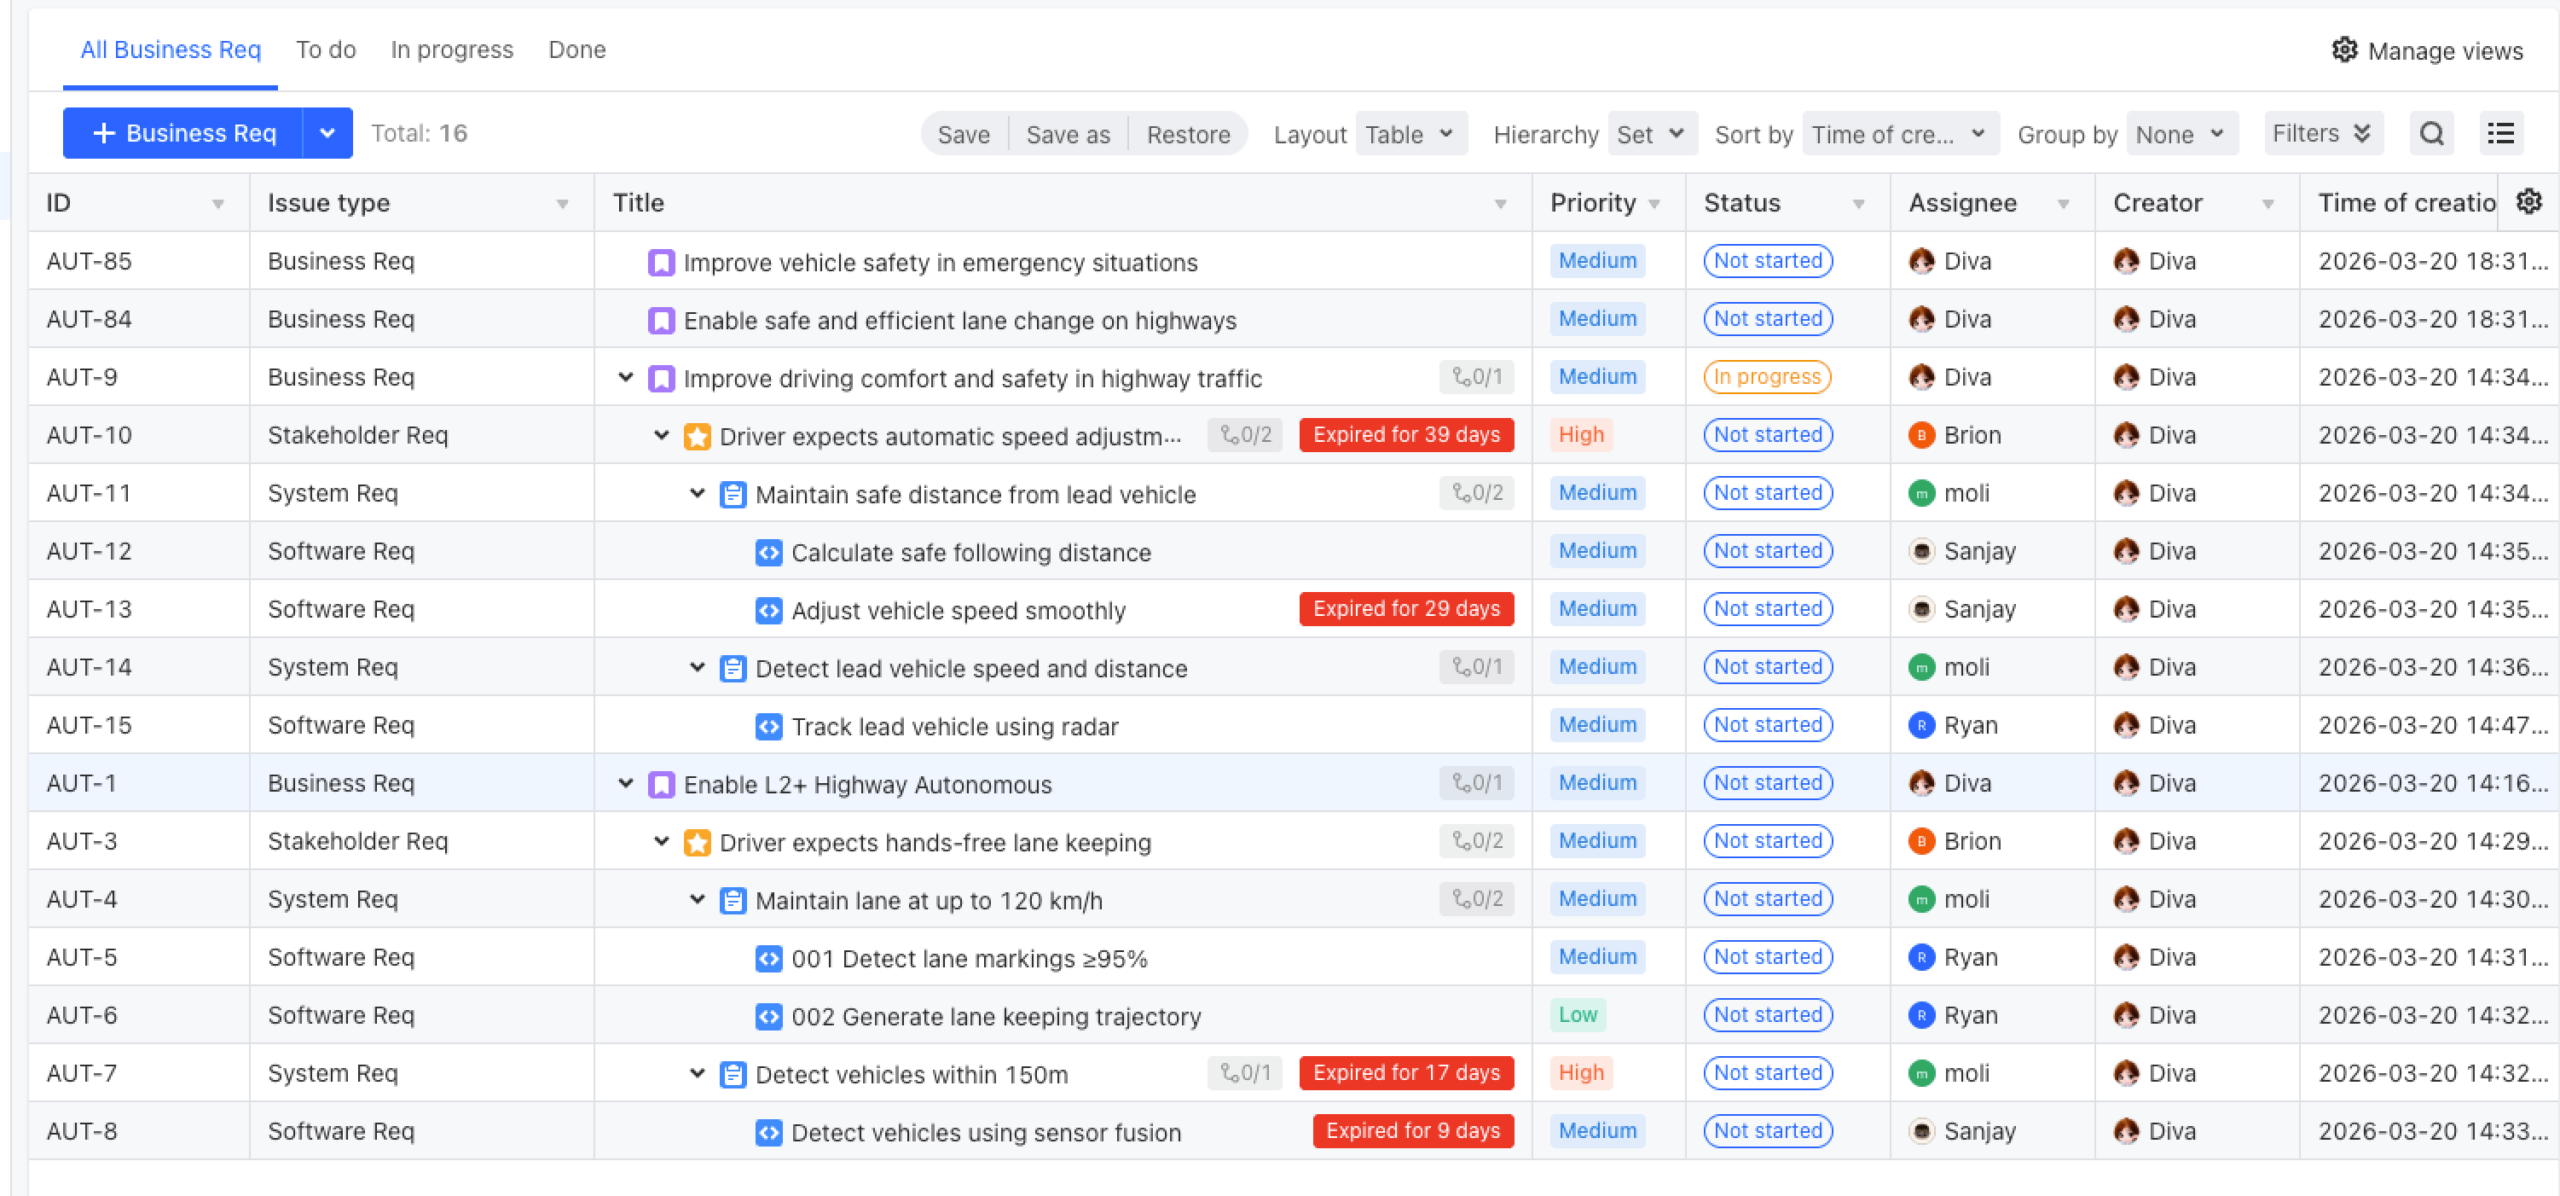Click Stakeholder Req star icon on AUT-3
The width and height of the screenshot is (2560, 1196).
coord(697,843)
